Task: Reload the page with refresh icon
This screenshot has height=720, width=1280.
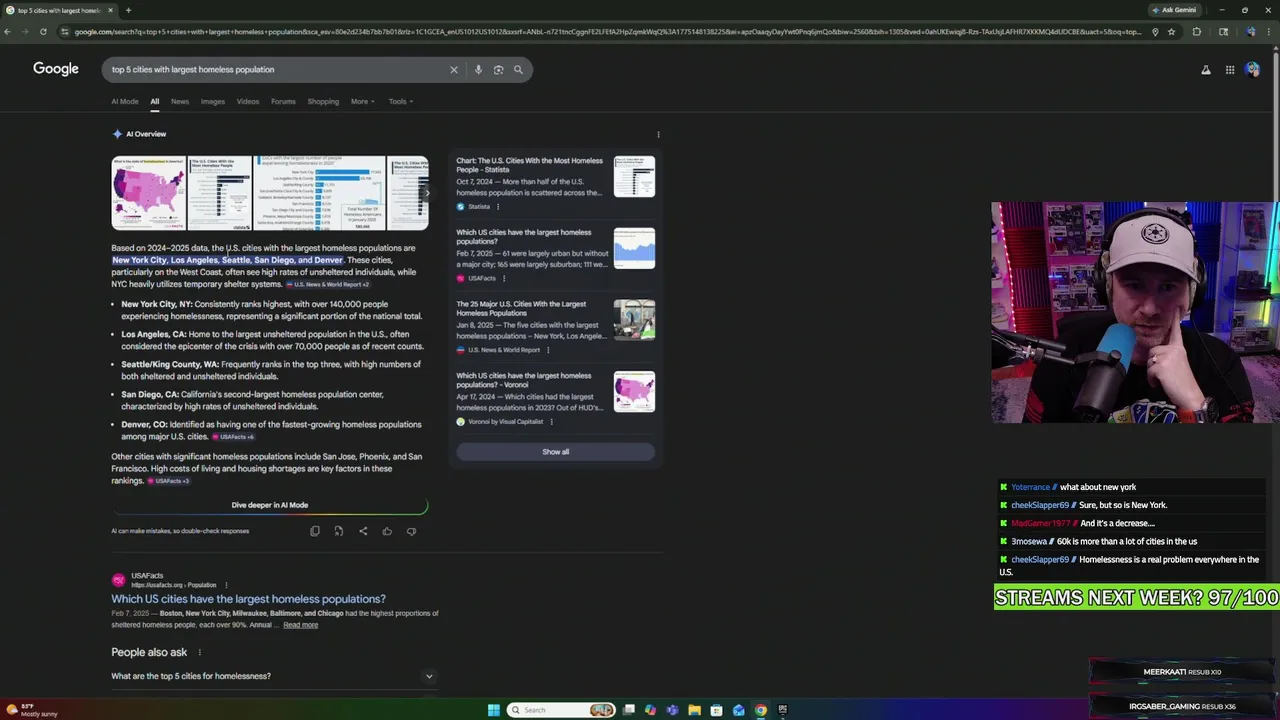Action: pyautogui.click(x=43, y=32)
